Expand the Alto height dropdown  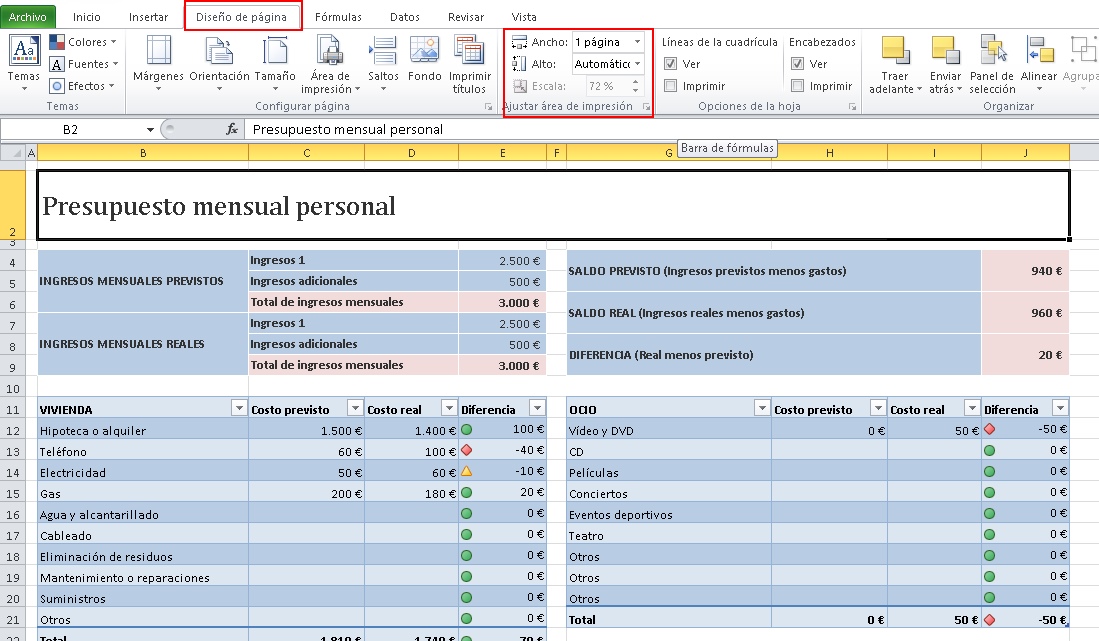(638, 64)
